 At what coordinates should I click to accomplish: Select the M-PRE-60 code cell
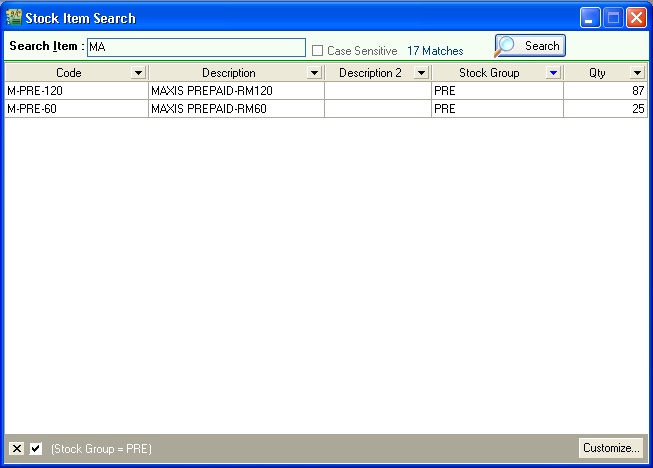pyautogui.click(x=77, y=109)
